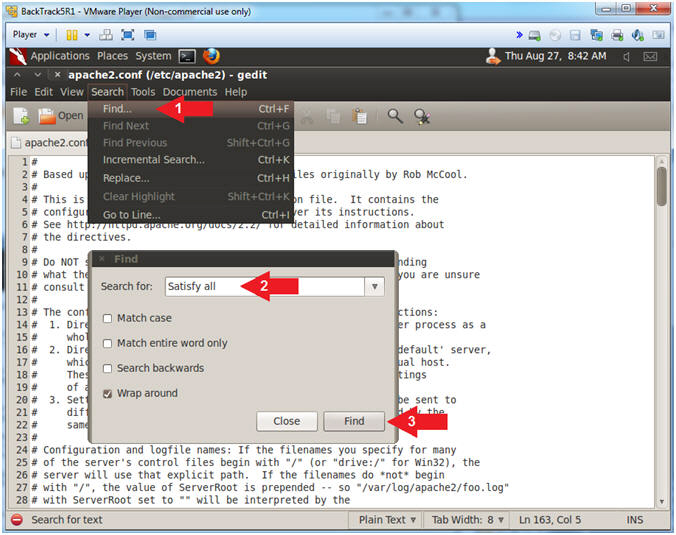
Task: Open the Tab Width dropdown in status bar
Action: click(467, 520)
